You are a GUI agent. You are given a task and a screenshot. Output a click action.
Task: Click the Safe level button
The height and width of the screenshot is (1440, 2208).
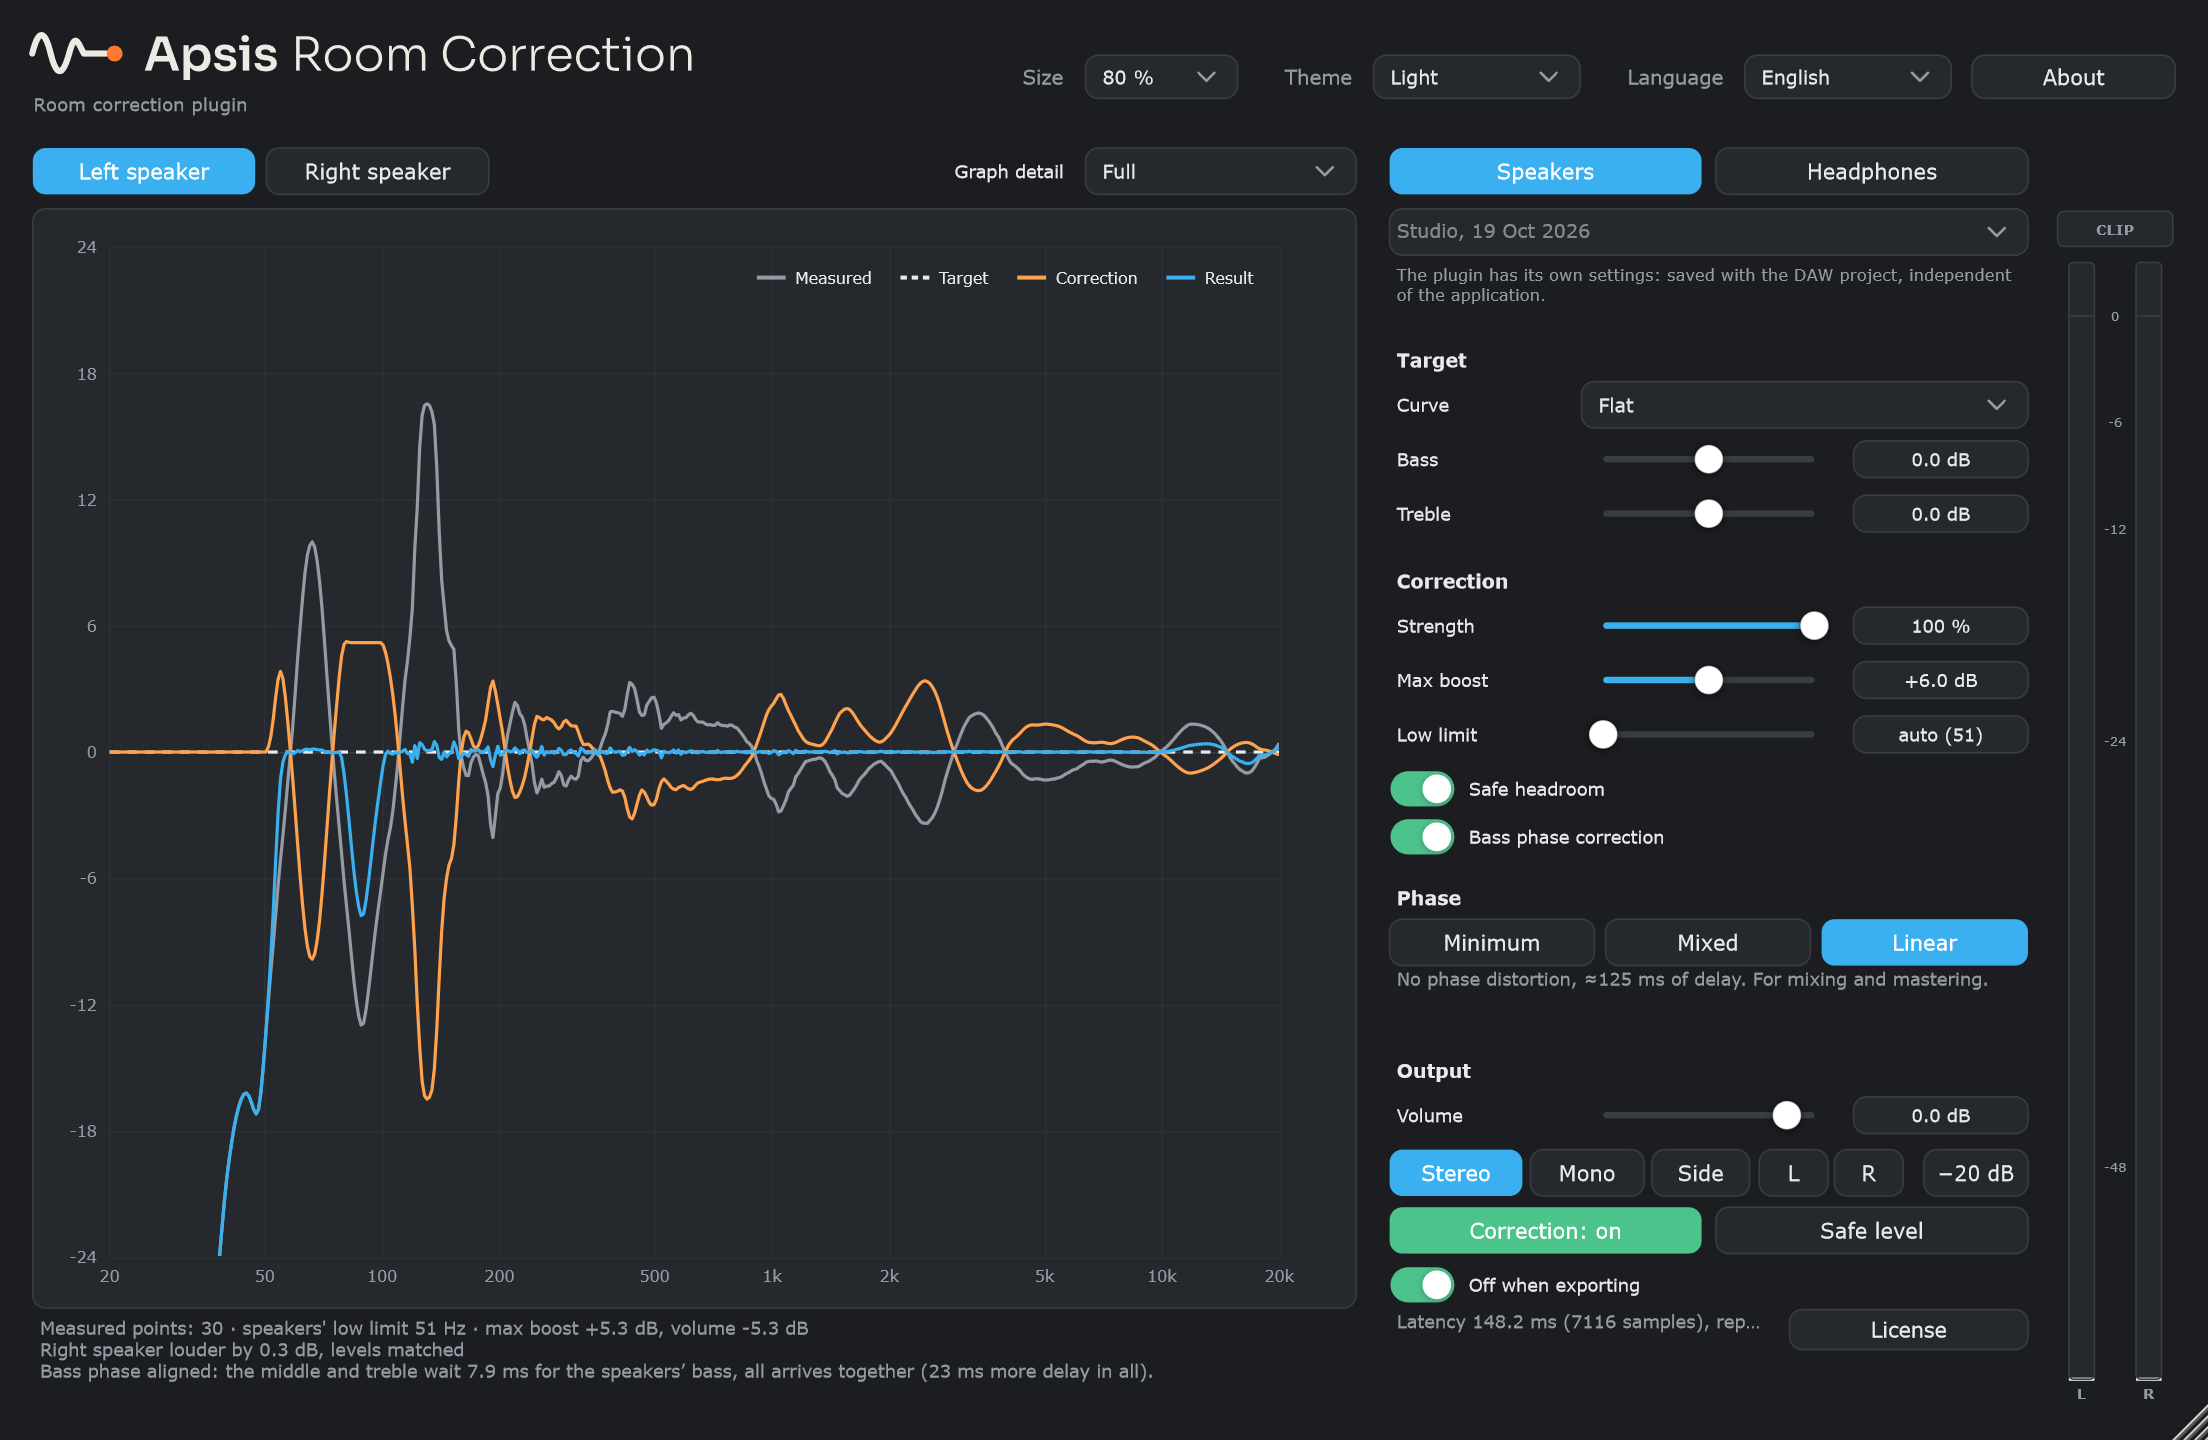point(1871,1230)
